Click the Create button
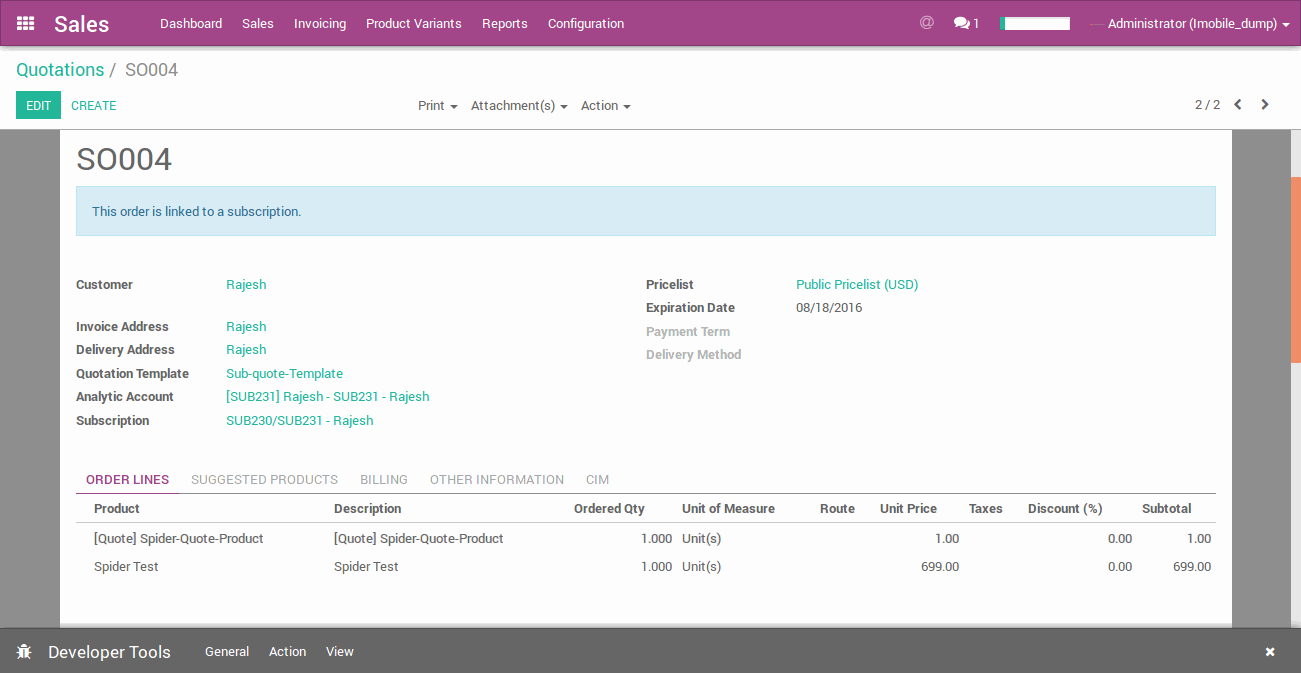This screenshot has height=673, width=1301. tap(93, 105)
